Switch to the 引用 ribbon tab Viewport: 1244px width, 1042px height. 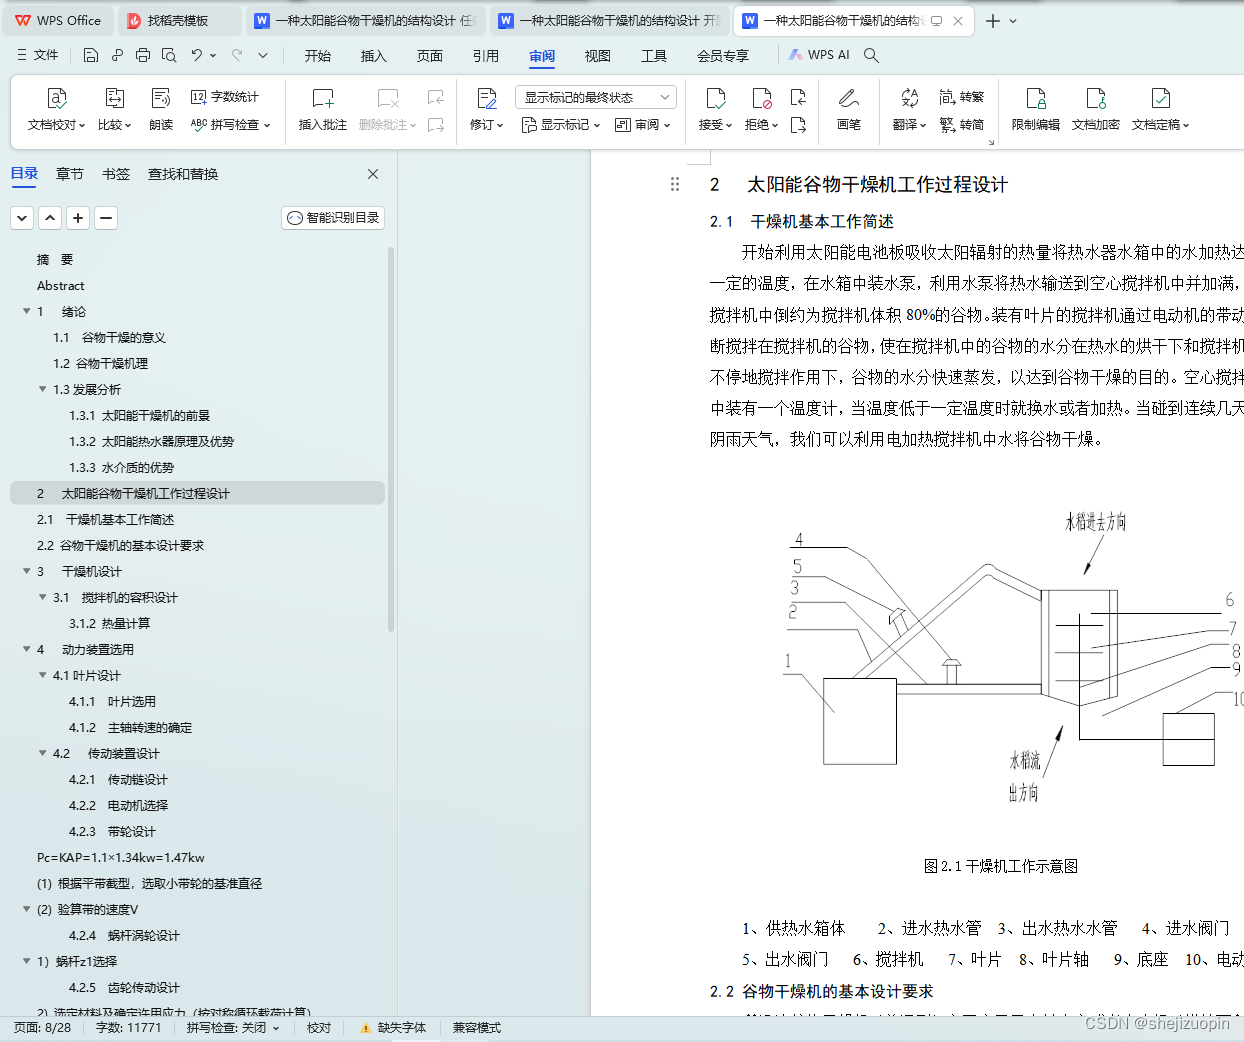point(486,56)
